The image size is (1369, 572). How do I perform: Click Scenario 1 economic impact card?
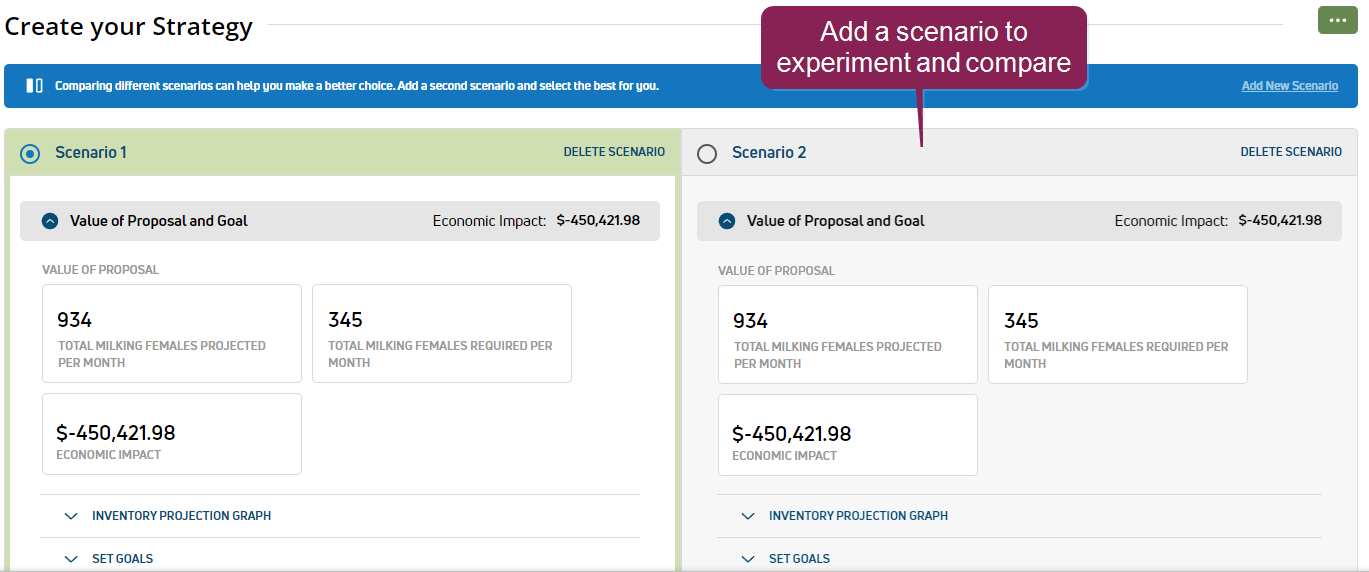point(171,434)
